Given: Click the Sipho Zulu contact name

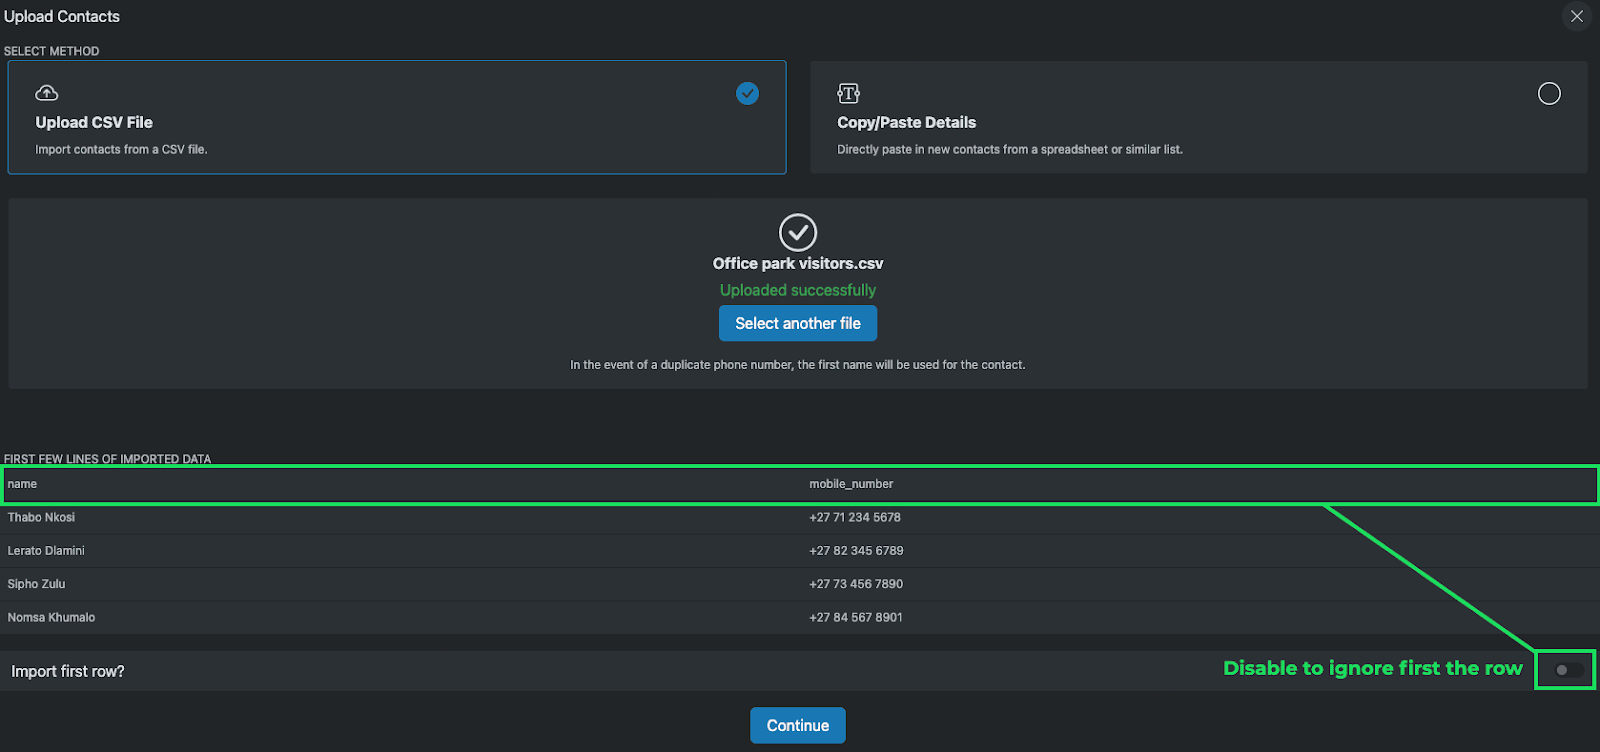Looking at the screenshot, I should (x=37, y=584).
